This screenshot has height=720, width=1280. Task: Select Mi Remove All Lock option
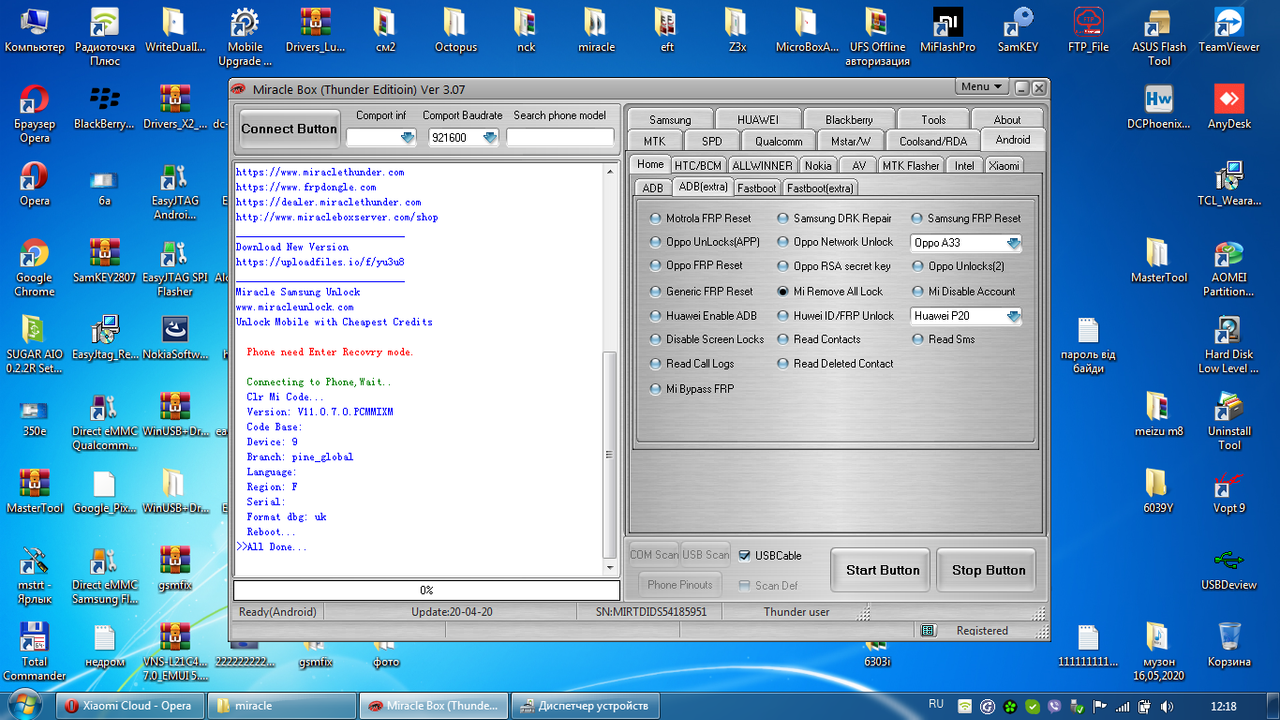[x=830, y=291]
